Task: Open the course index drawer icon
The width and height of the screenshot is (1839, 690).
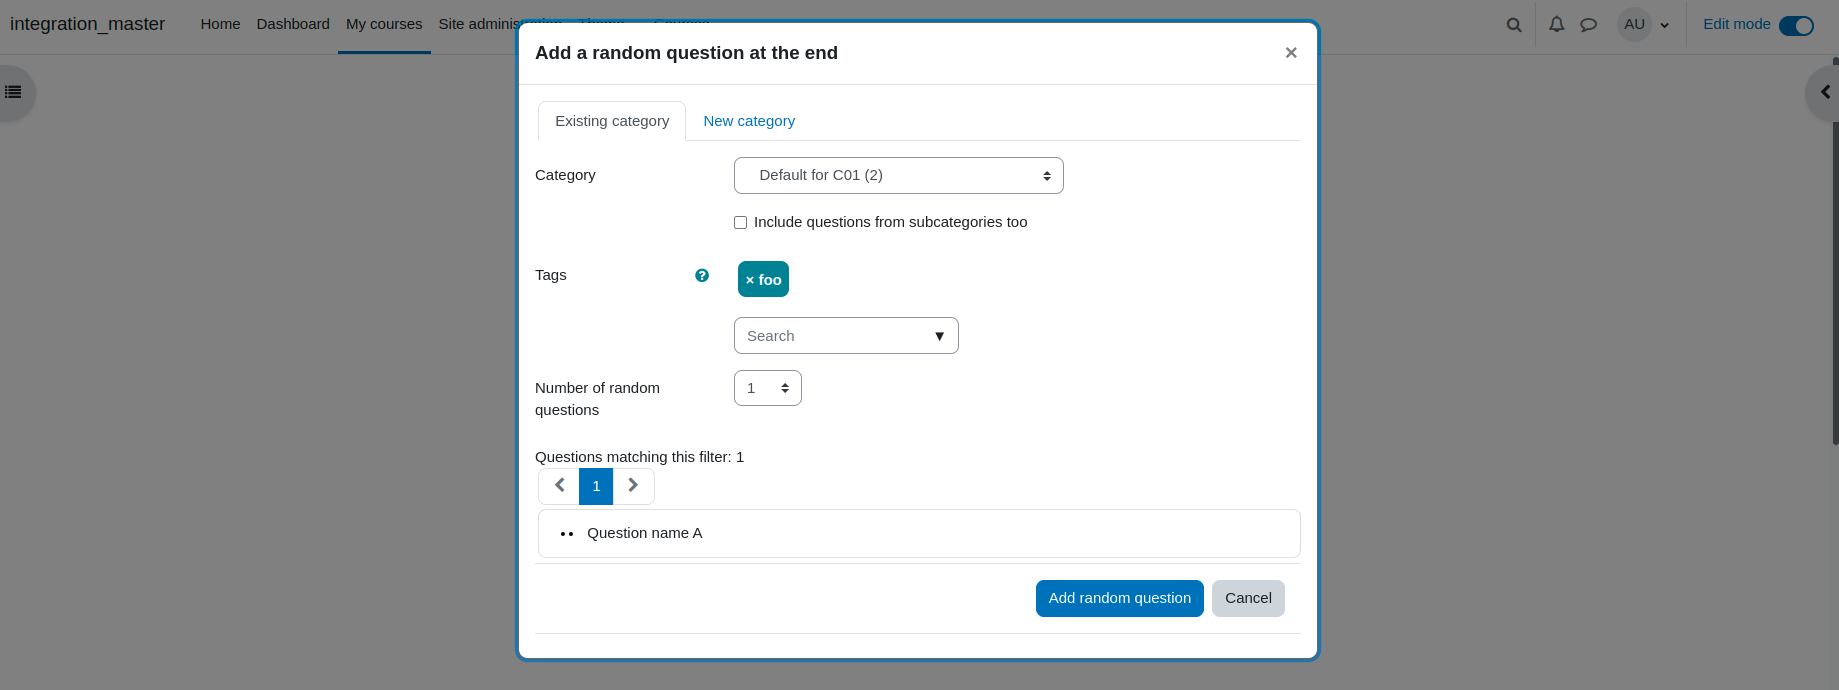Action: pyautogui.click(x=14, y=92)
